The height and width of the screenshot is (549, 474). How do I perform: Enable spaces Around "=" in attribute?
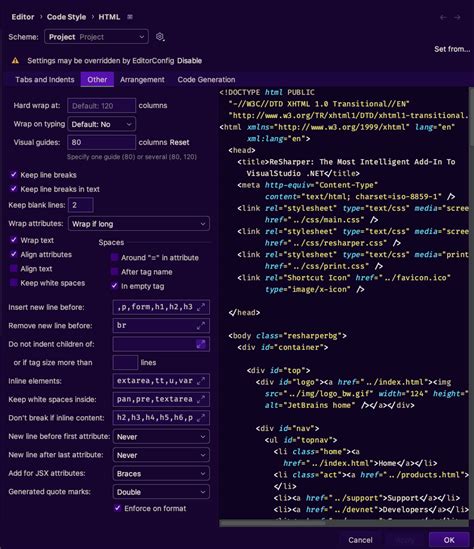pos(114,257)
